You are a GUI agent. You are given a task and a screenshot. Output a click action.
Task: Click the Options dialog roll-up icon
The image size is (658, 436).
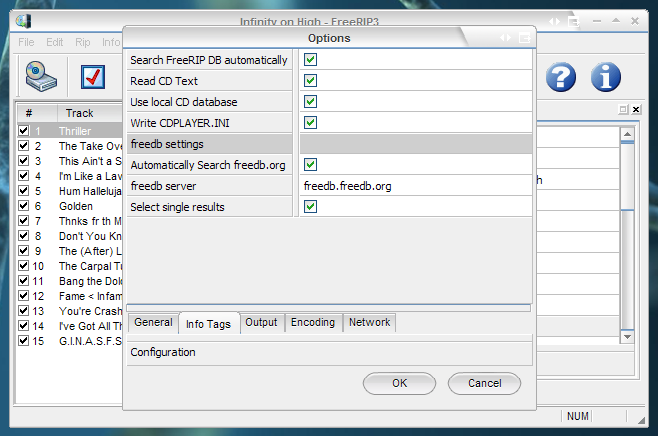[525, 38]
